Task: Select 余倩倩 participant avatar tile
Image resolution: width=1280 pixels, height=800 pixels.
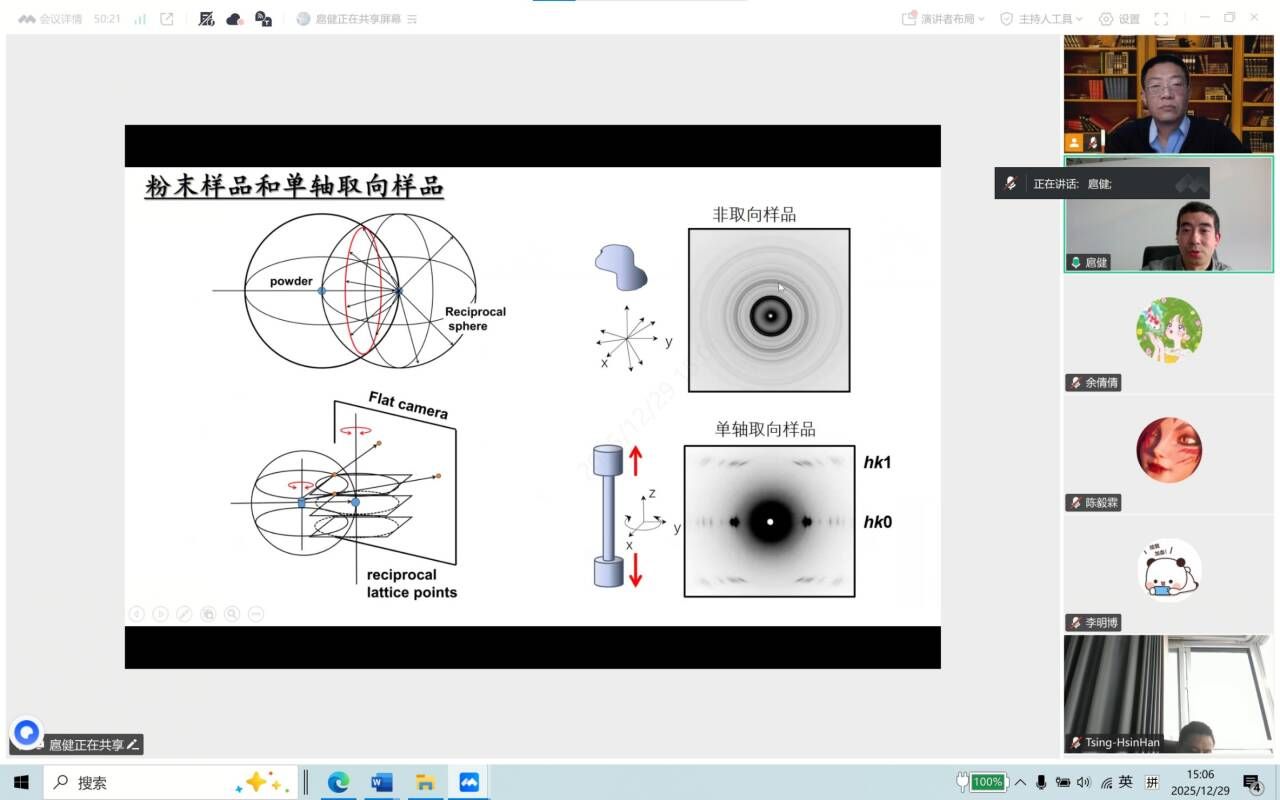Action: tap(1168, 331)
